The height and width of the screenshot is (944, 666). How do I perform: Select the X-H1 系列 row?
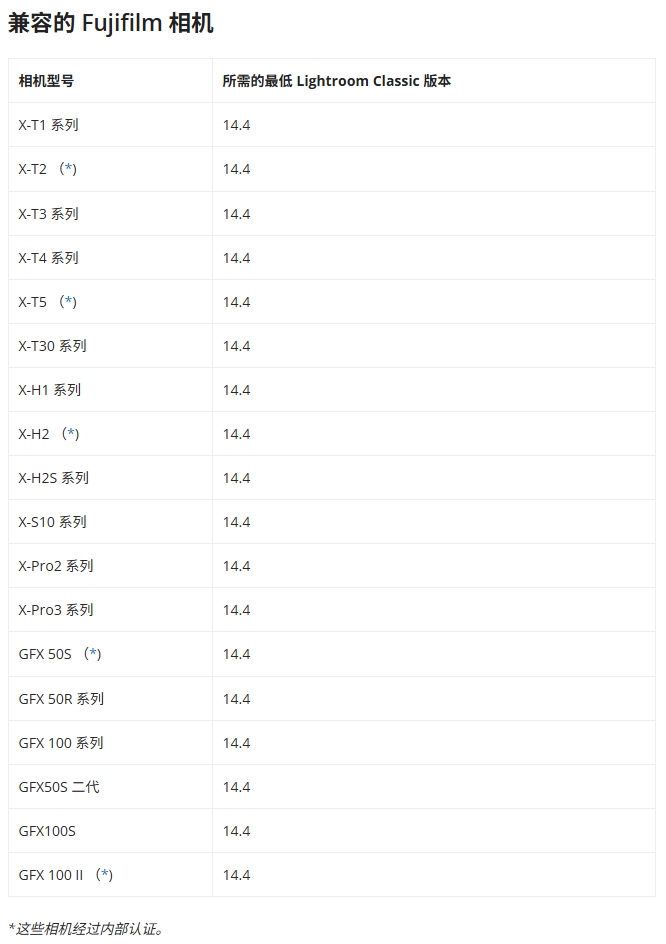[x=332, y=390]
